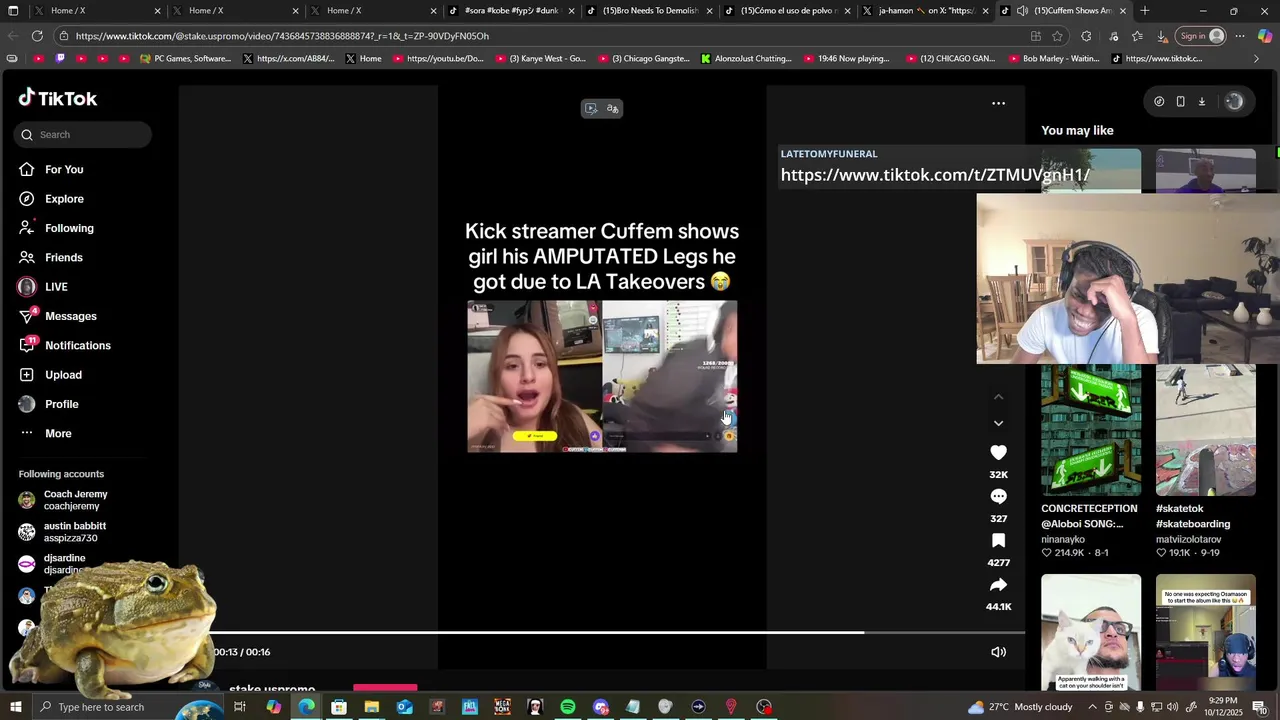Go back in the browser
1280x720 pixels.
pos(13,36)
